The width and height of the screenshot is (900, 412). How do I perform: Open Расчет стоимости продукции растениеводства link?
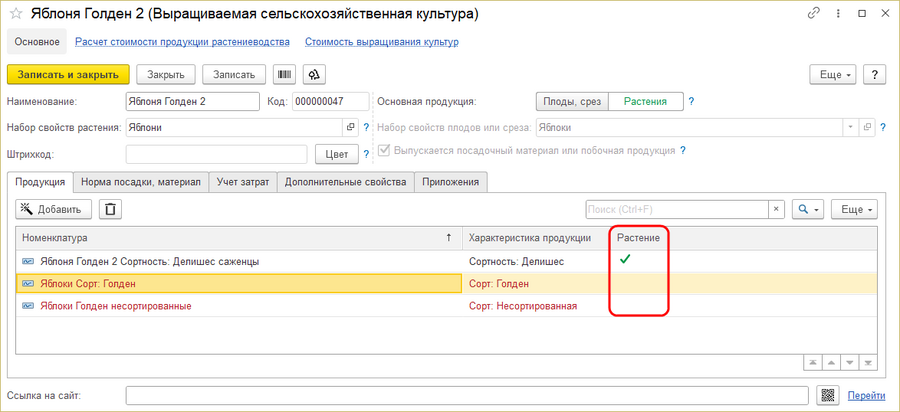coord(183,42)
